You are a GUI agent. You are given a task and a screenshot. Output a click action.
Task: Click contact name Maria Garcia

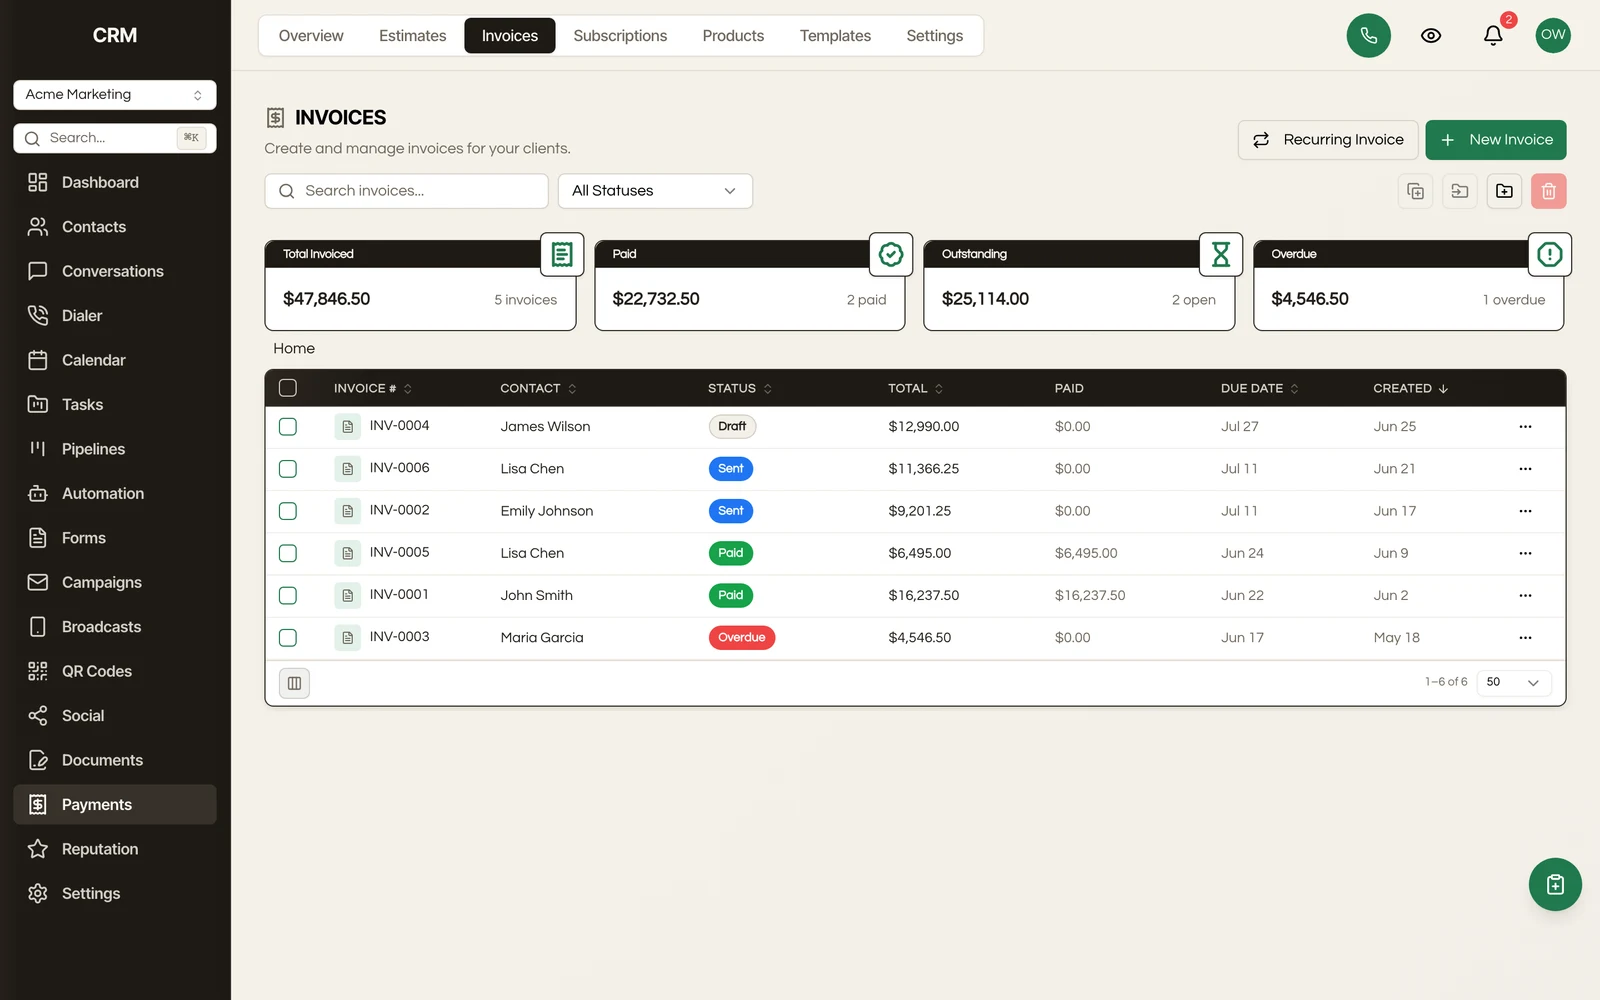542,638
